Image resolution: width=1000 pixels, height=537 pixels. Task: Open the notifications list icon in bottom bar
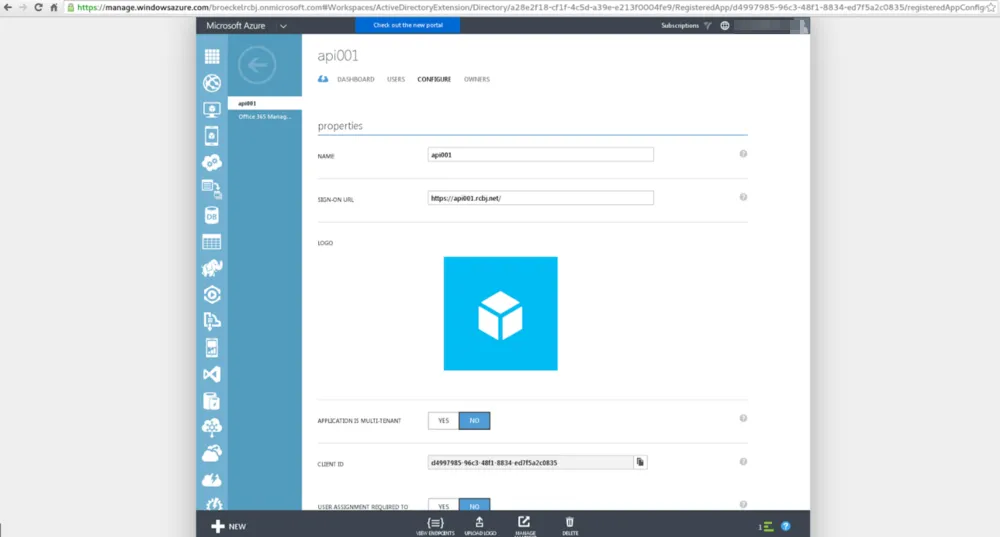[766, 527]
